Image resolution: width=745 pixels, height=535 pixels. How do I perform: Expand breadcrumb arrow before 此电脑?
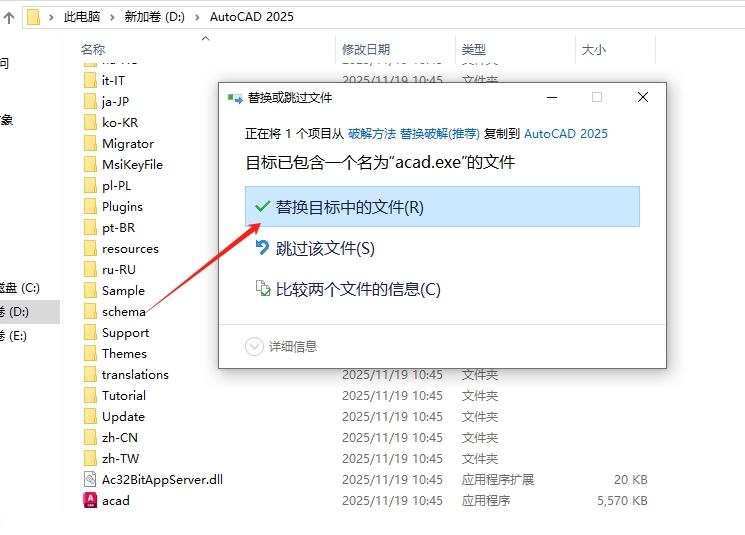[51, 18]
